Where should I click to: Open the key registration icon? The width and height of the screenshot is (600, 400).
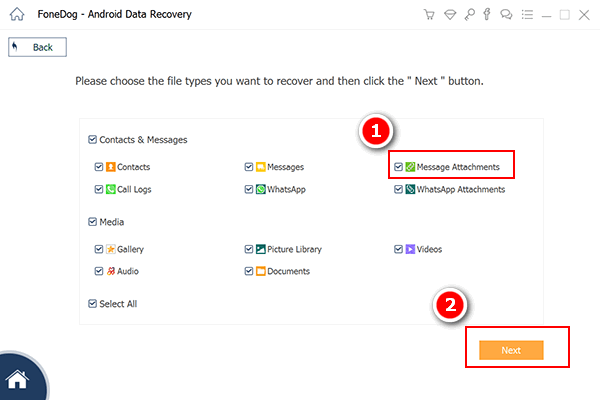click(470, 15)
